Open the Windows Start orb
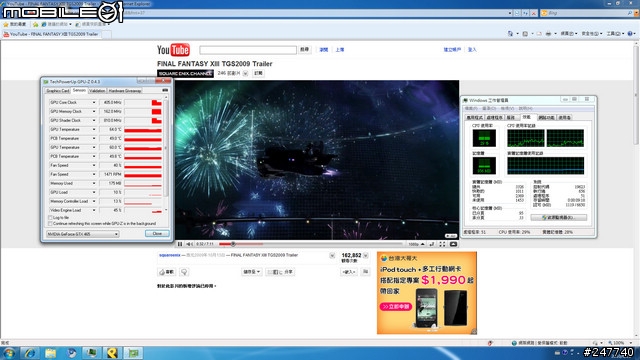 [9, 353]
